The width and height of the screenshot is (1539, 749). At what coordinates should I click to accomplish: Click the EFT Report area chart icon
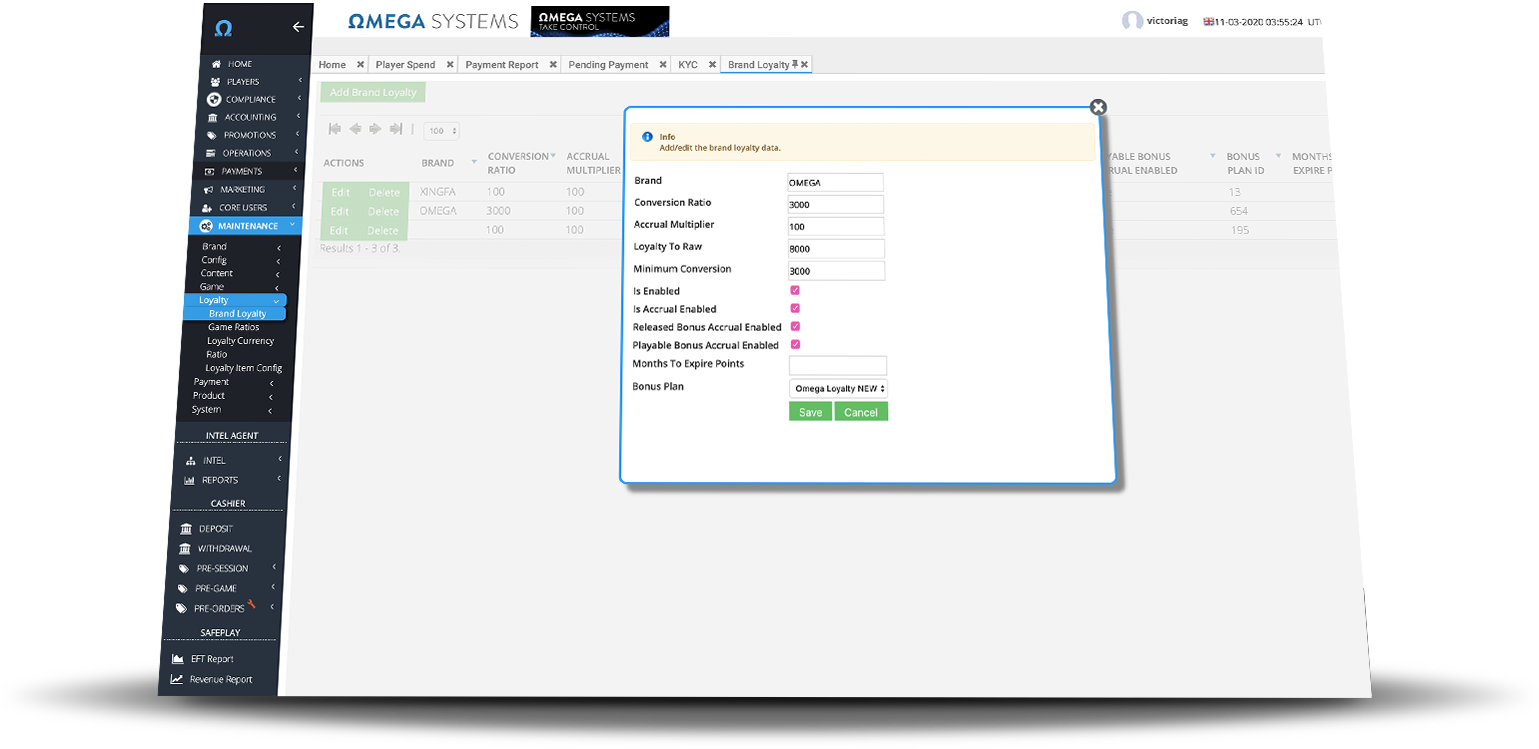(178, 659)
